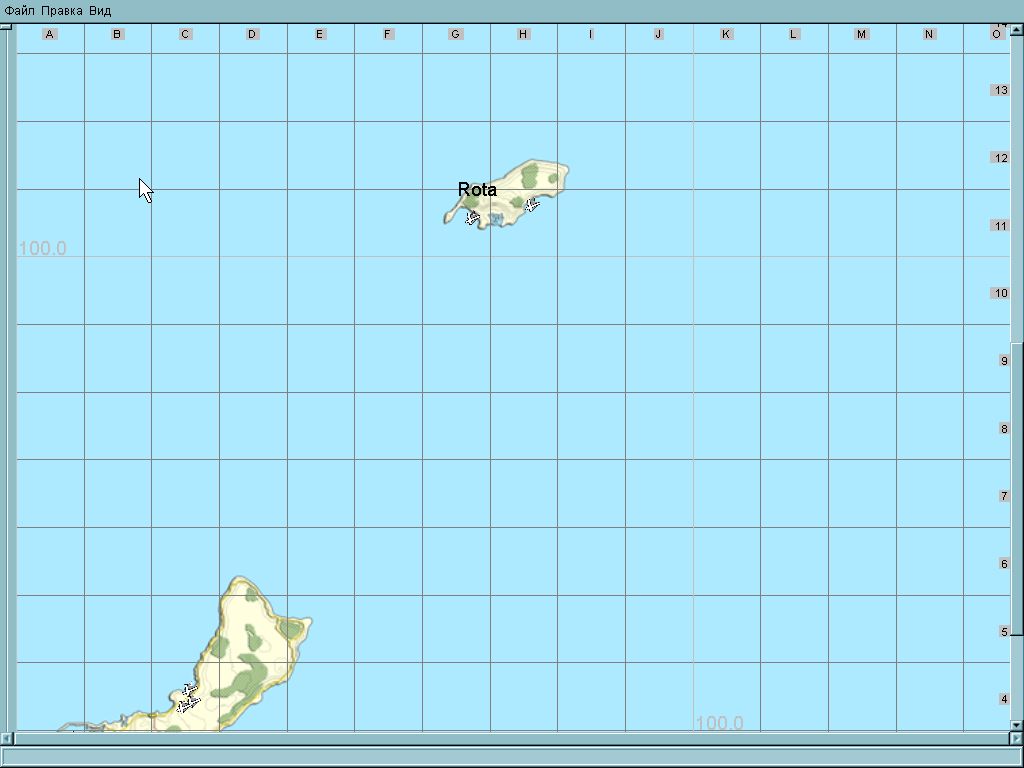Click grid row label 4

tap(1004, 699)
